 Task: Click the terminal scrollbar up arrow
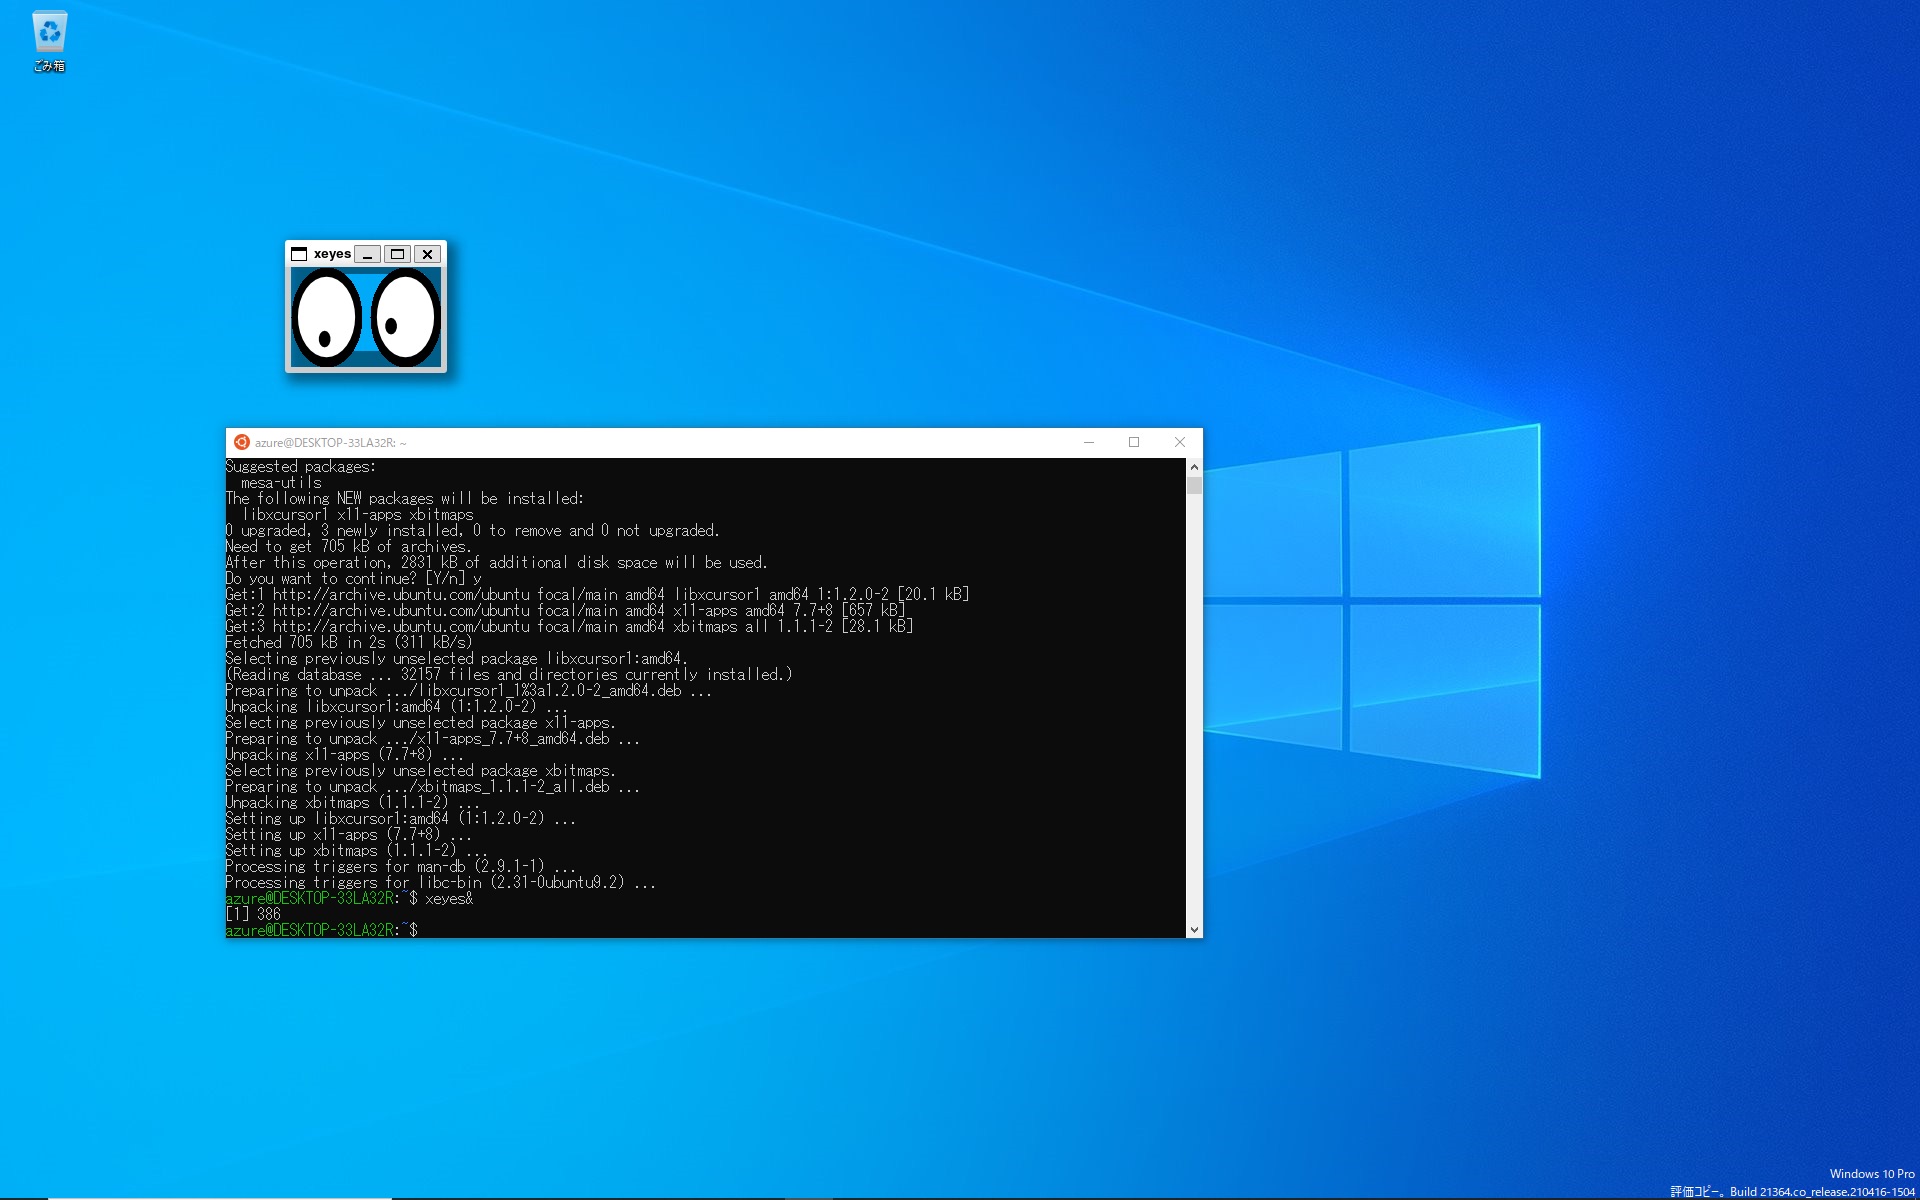tap(1194, 467)
